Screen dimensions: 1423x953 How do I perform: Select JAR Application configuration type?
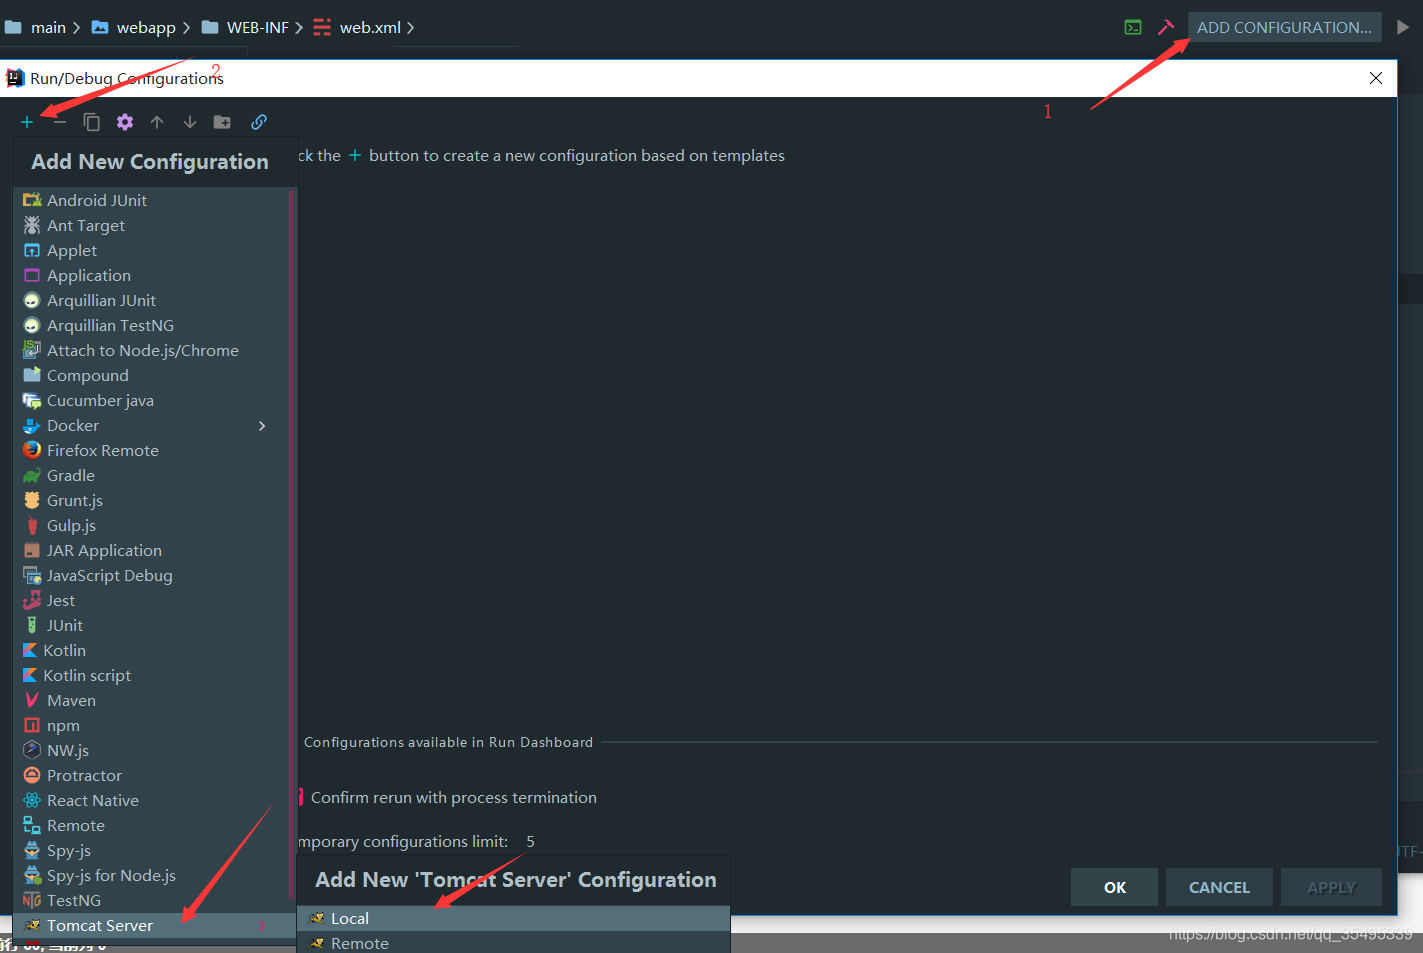tap(150, 550)
